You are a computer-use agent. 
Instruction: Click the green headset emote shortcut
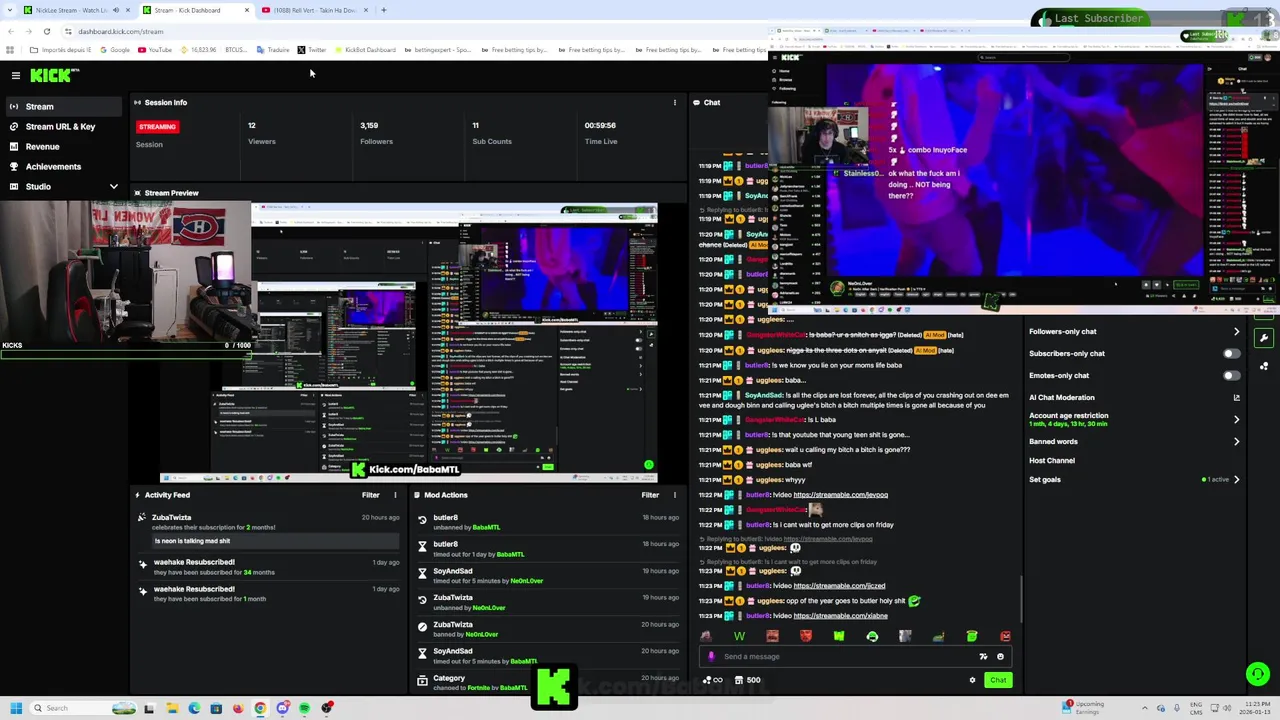pyautogui.click(x=872, y=636)
